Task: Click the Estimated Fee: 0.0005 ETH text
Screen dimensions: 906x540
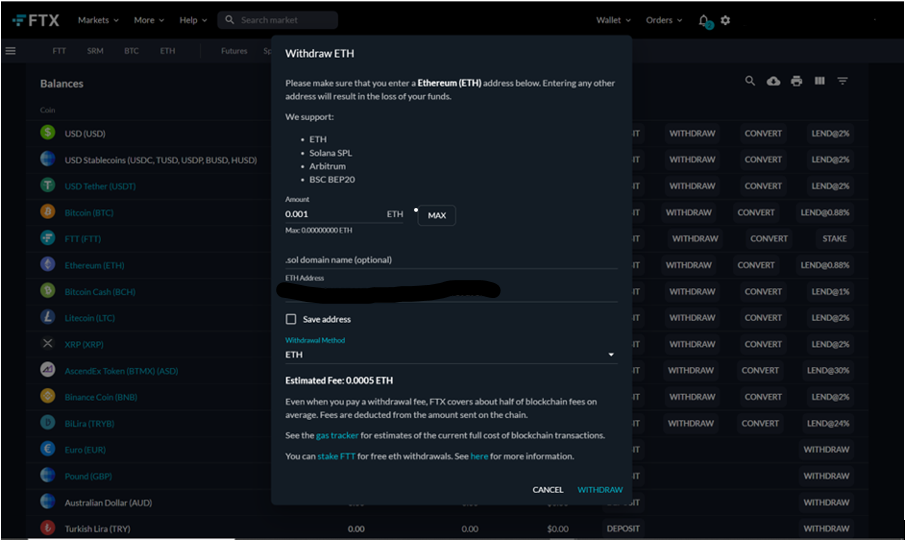Action: [x=339, y=381]
